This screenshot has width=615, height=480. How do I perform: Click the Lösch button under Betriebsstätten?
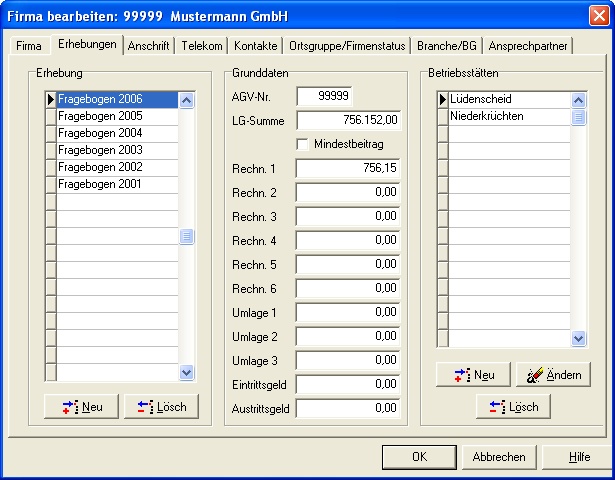click(x=513, y=407)
